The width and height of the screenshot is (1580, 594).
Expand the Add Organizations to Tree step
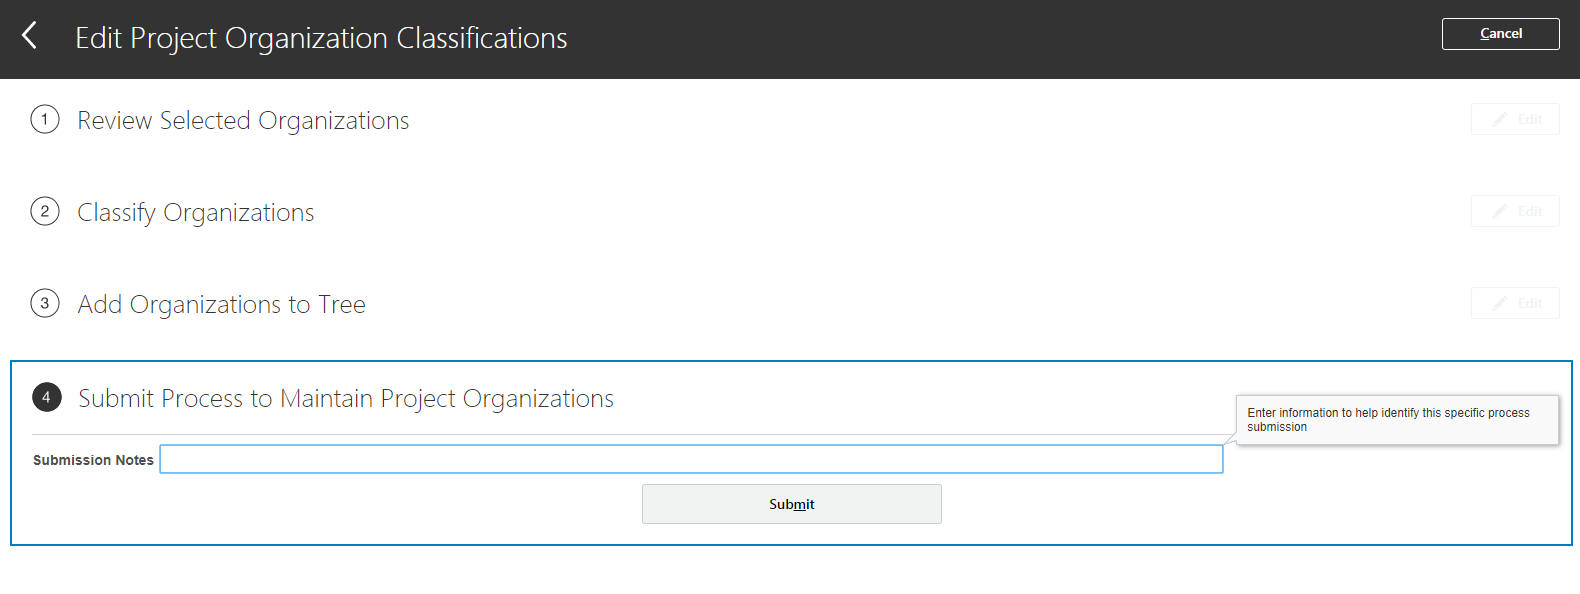click(222, 305)
